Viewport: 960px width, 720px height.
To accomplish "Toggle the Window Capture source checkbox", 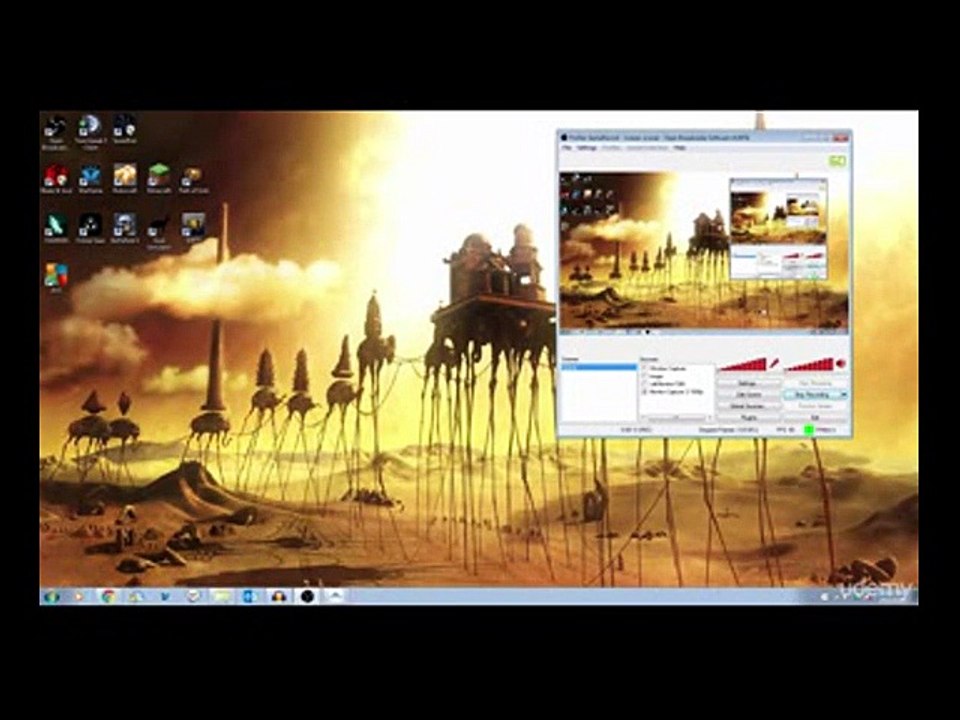I will click(x=645, y=369).
